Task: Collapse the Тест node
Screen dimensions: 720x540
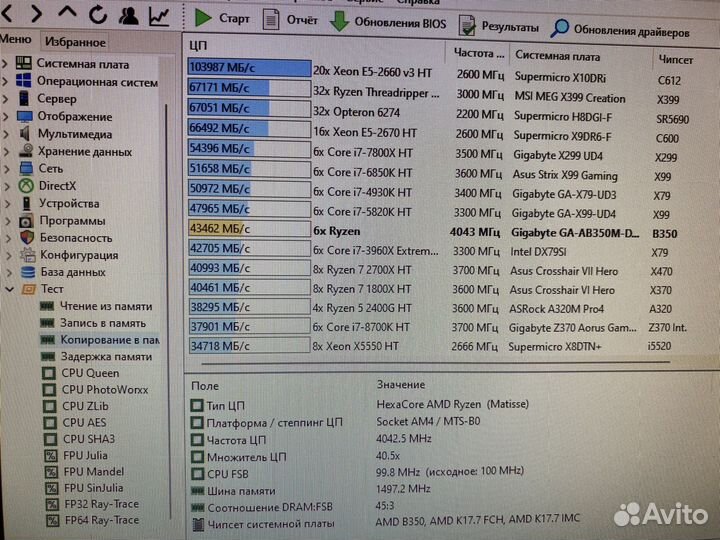Action: click(x=10, y=289)
